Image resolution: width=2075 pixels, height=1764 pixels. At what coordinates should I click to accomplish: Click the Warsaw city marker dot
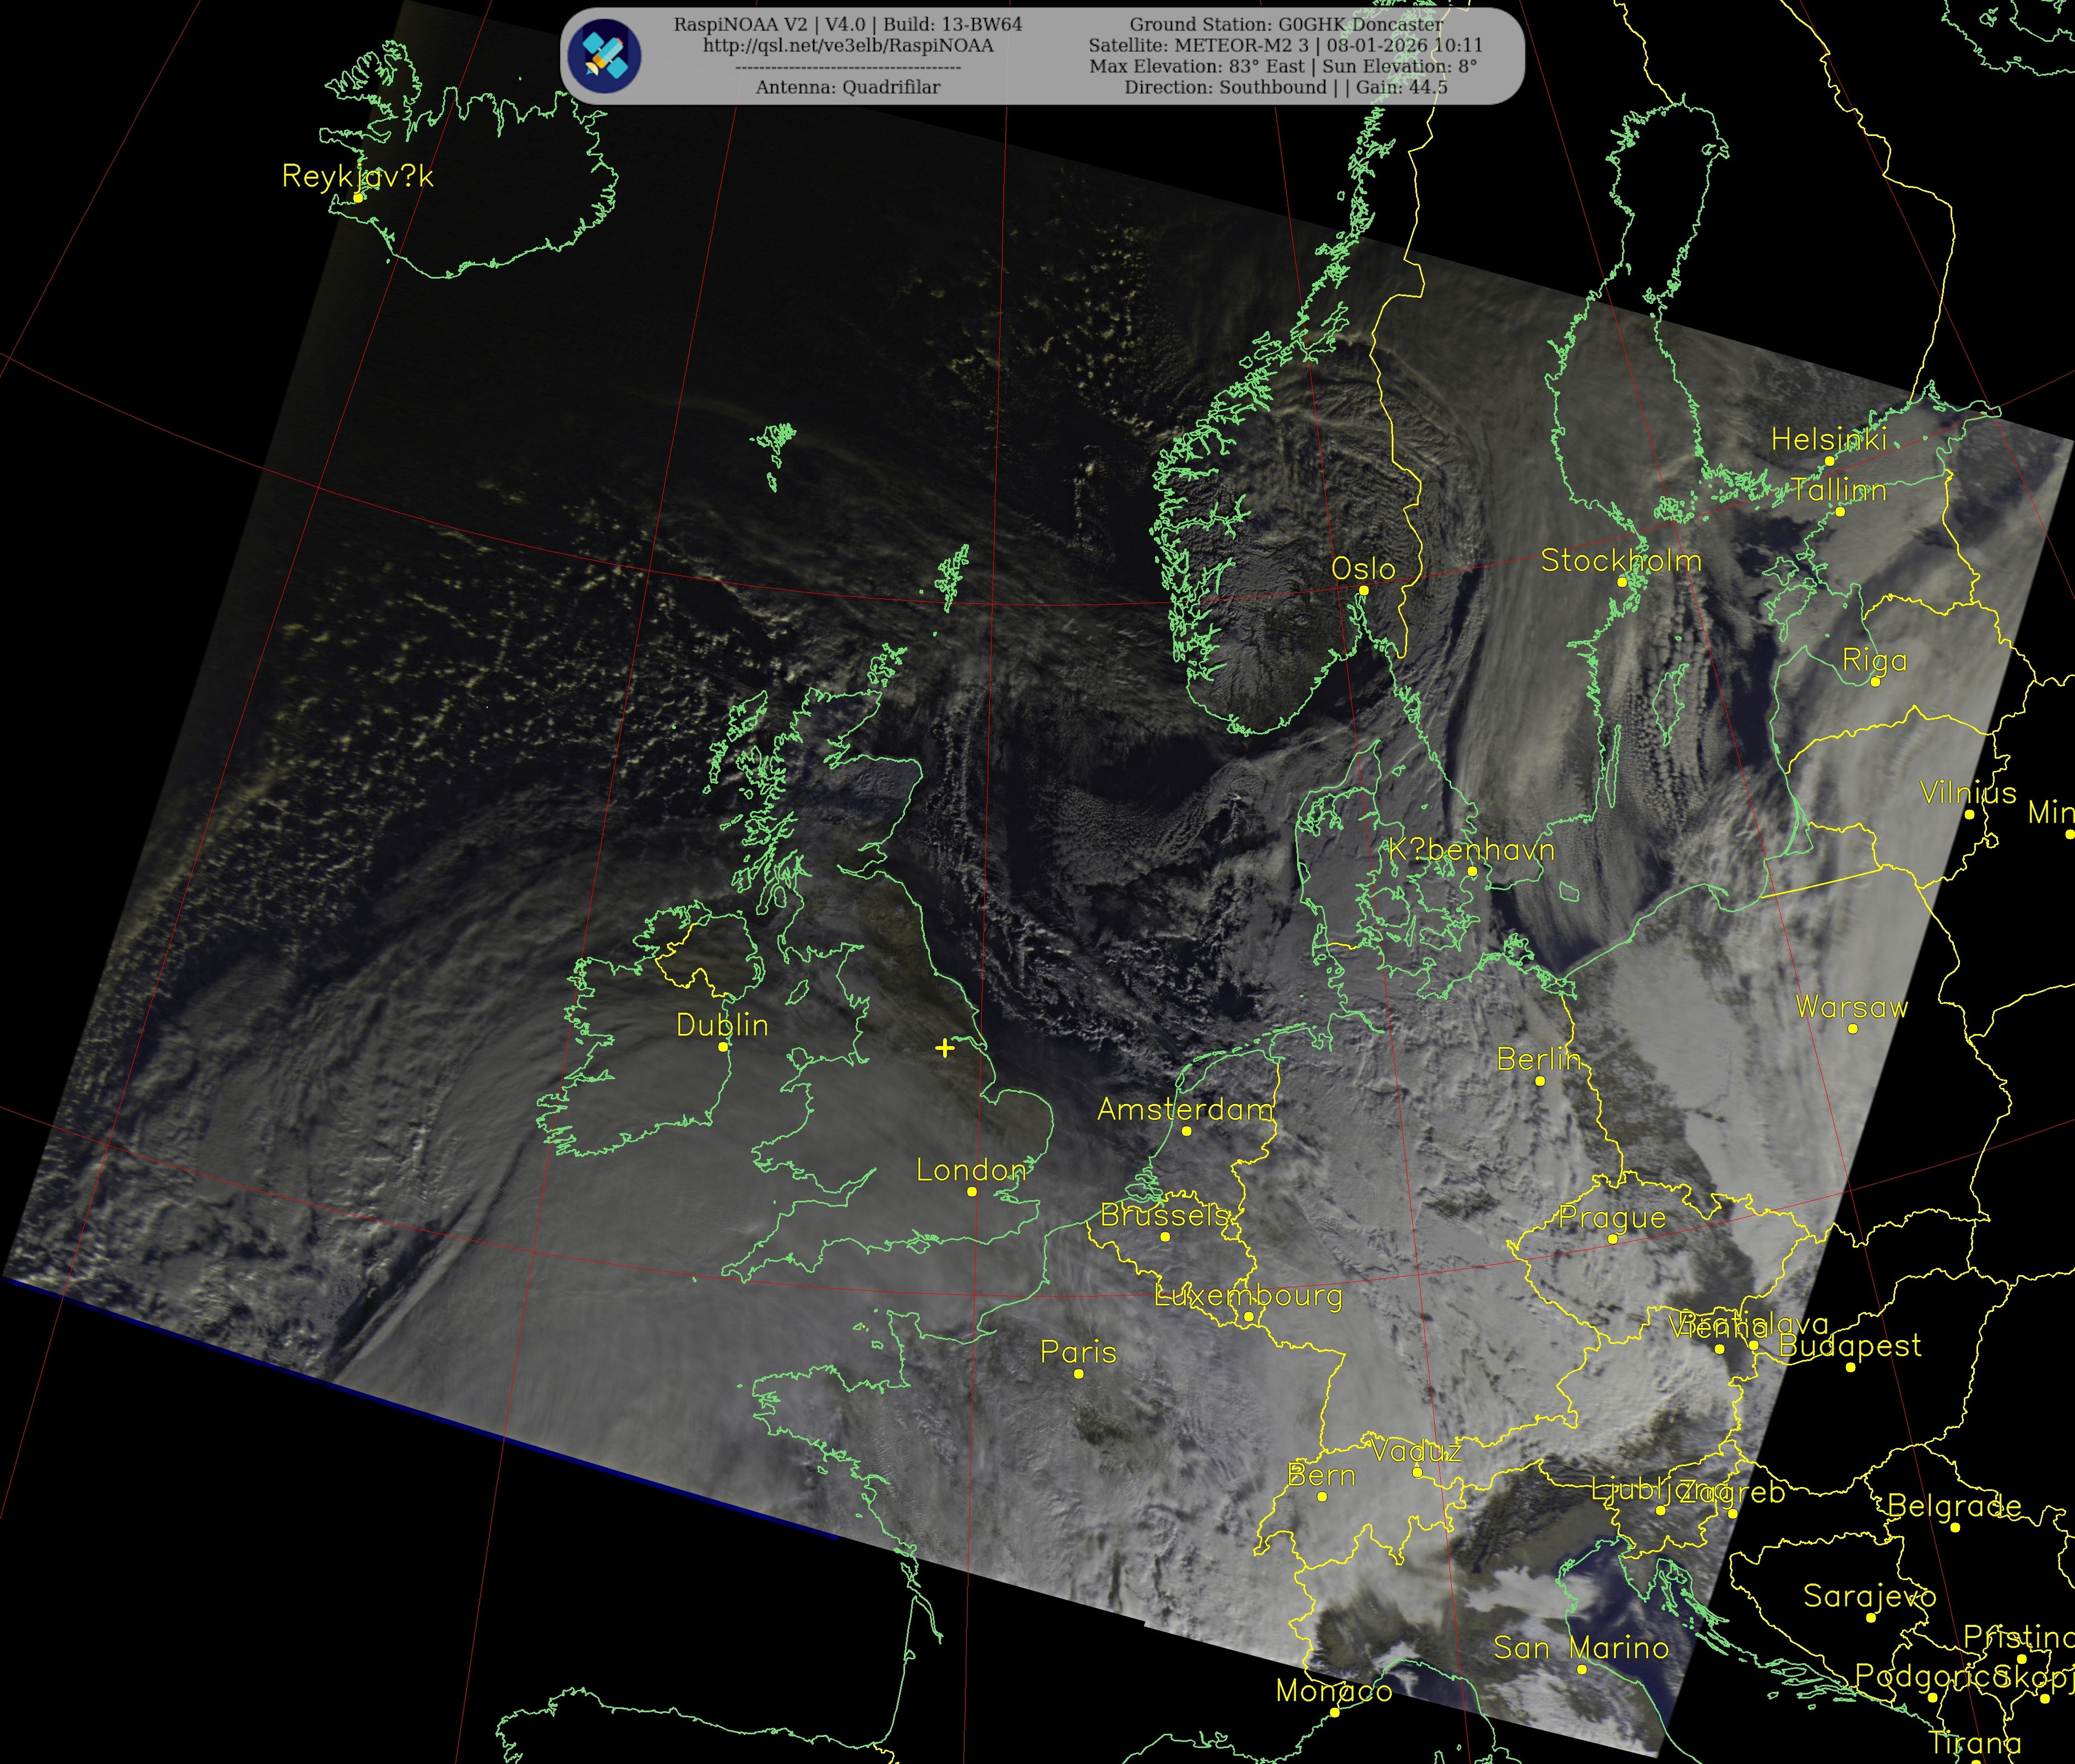coord(1852,1029)
